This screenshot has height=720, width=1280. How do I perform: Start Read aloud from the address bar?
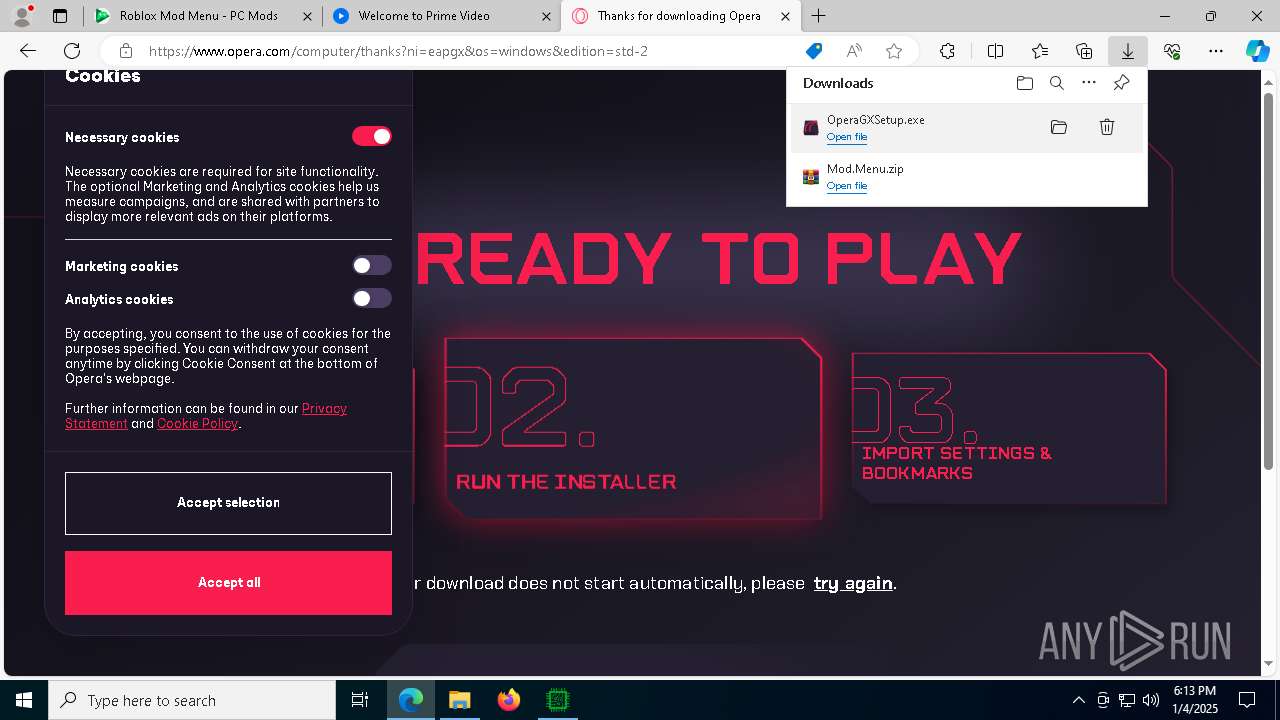click(x=854, y=51)
